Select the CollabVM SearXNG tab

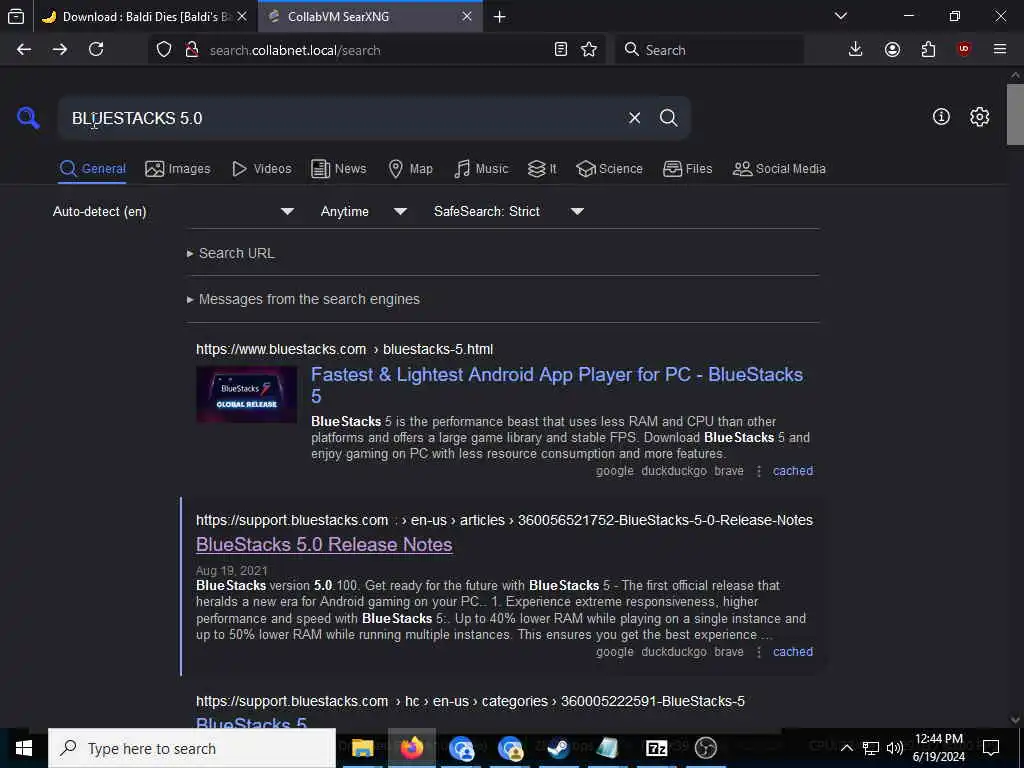click(x=370, y=17)
